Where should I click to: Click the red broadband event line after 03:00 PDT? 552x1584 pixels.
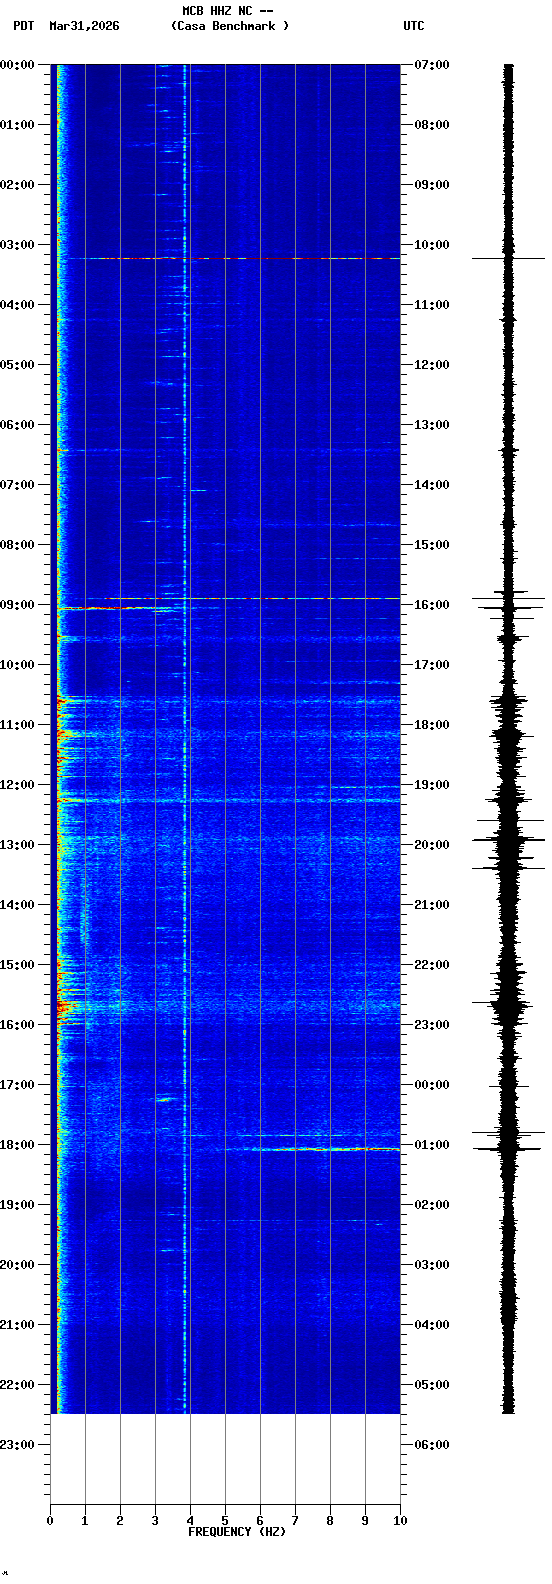pyautogui.click(x=235, y=258)
